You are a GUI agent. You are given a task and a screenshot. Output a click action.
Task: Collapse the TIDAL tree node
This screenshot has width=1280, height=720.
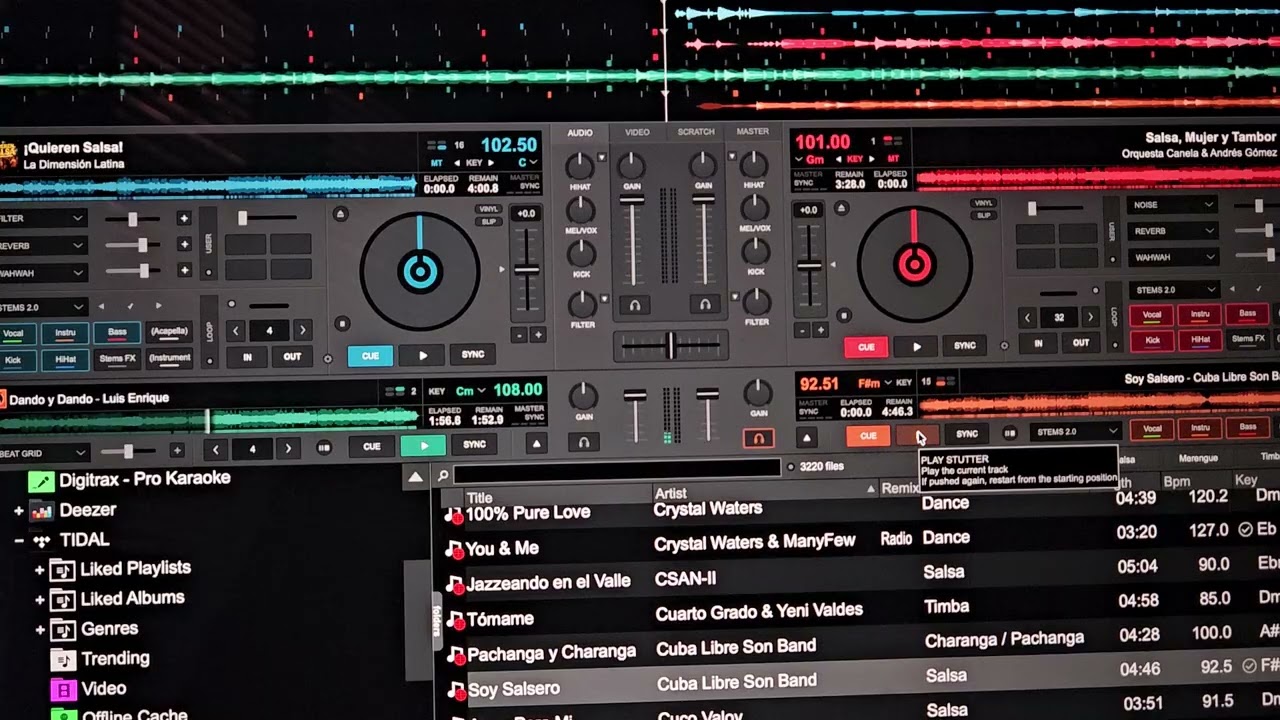(18, 541)
